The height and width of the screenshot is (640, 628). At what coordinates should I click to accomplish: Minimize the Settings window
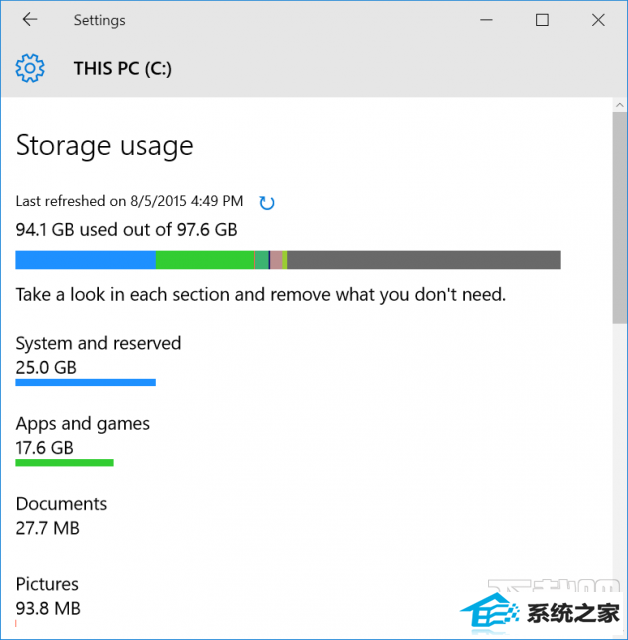point(486,20)
